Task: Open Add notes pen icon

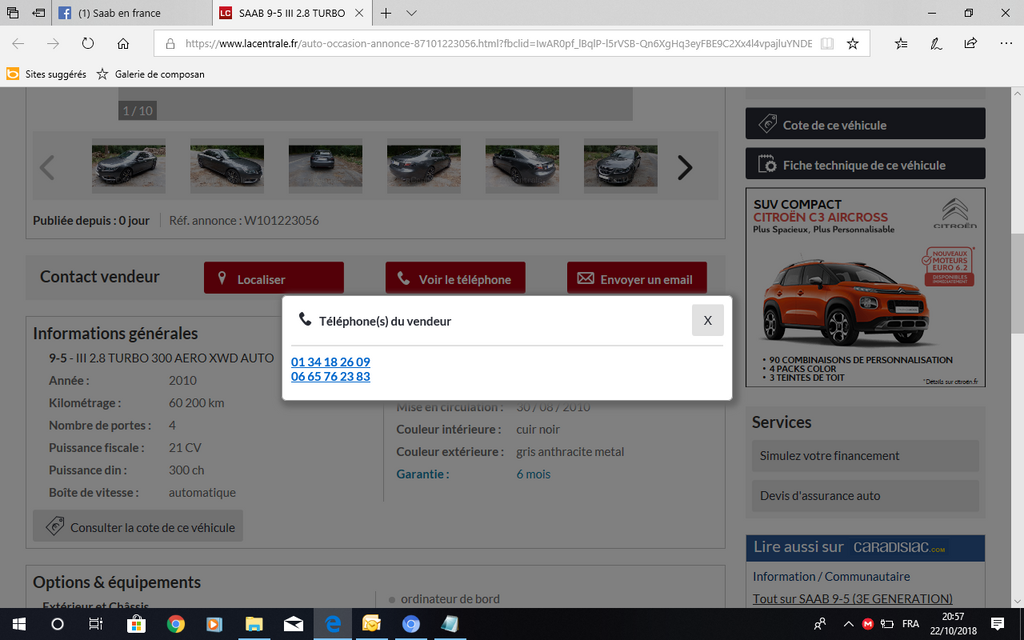Action: (x=936, y=44)
